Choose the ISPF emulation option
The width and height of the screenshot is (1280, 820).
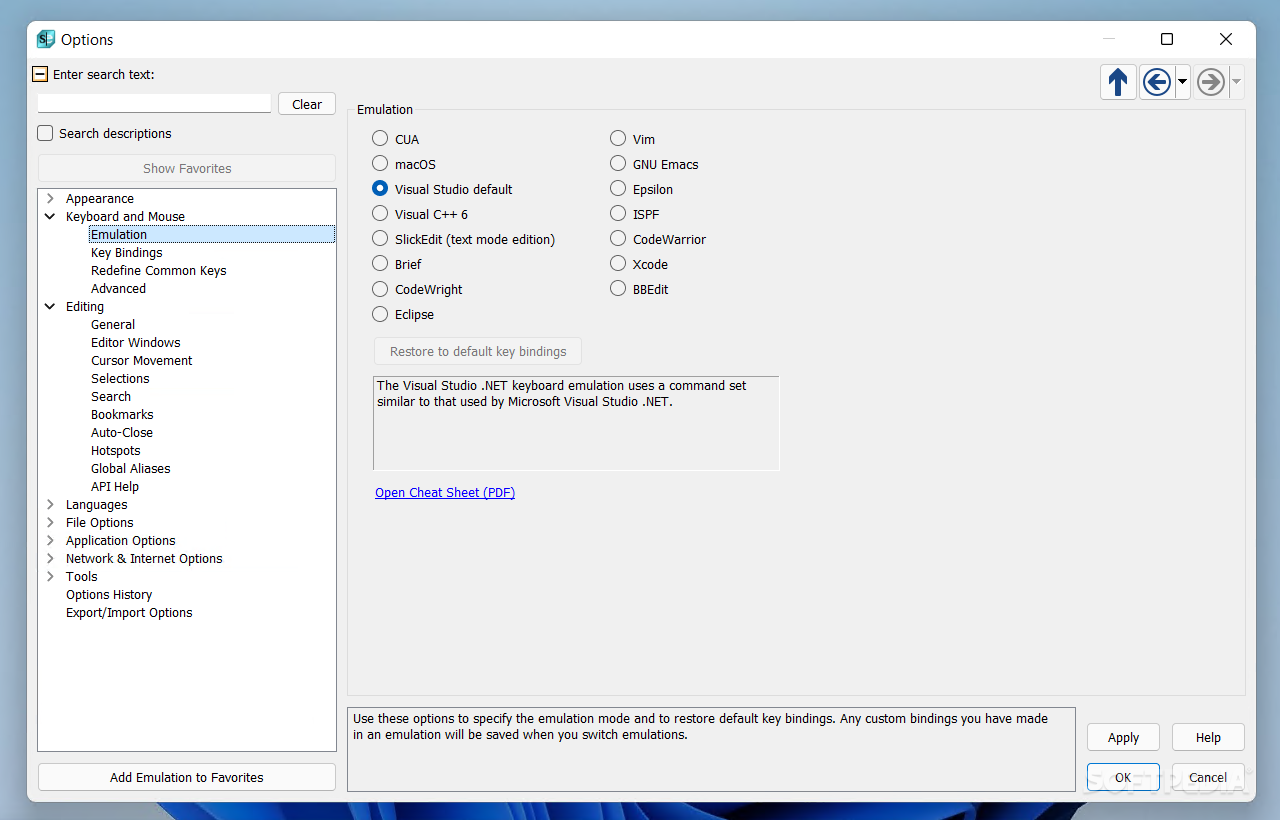pyautogui.click(x=618, y=214)
